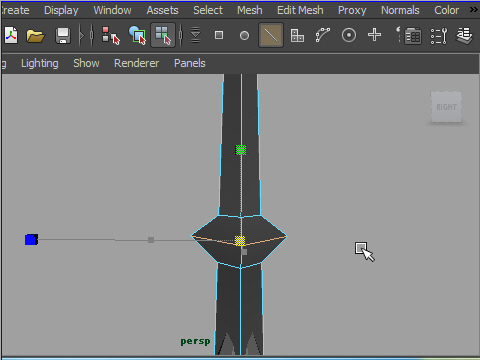The height and width of the screenshot is (360, 480).
Task: Click the yellow center manipulator handle
Action: coord(240,241)
